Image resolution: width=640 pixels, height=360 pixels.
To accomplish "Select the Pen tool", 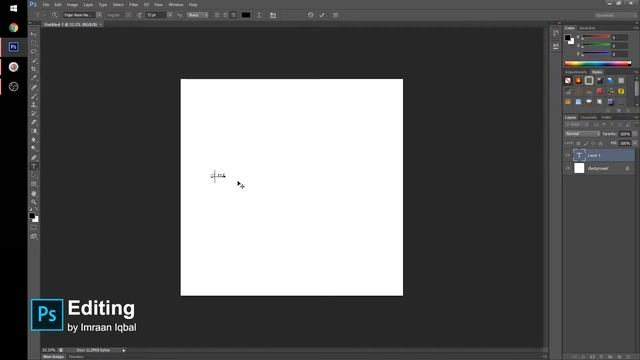I will point(34,158).
